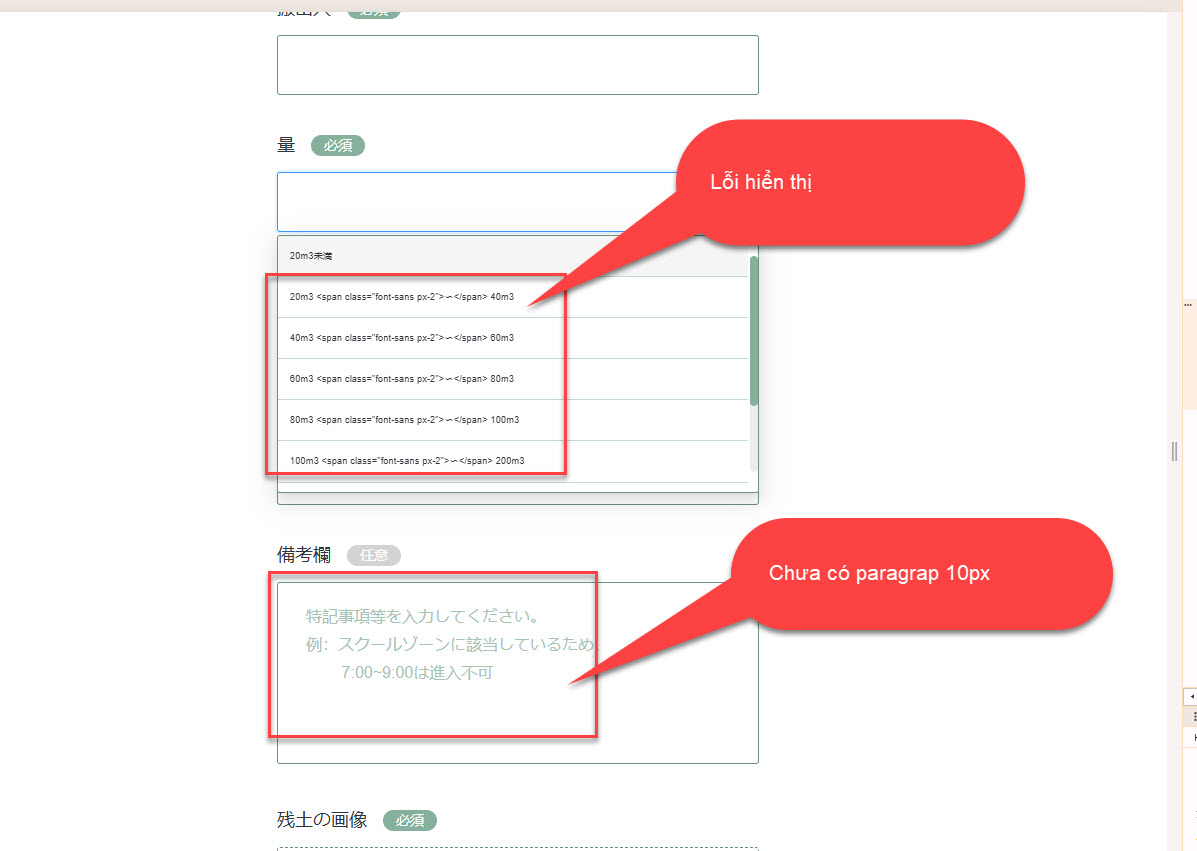Click the grip dots icon at right edge
1197x851 pixels.
click(1191, 716)
